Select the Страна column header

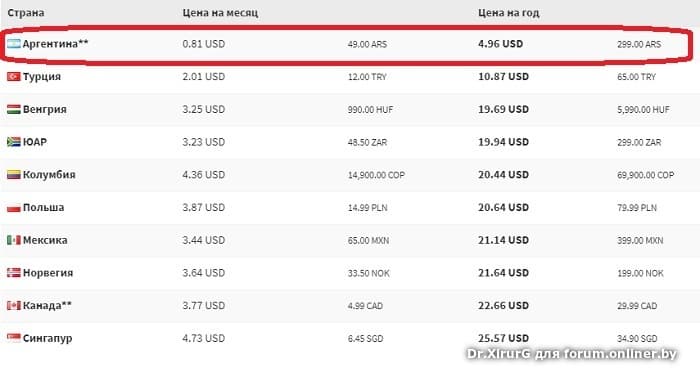[26, 13]
